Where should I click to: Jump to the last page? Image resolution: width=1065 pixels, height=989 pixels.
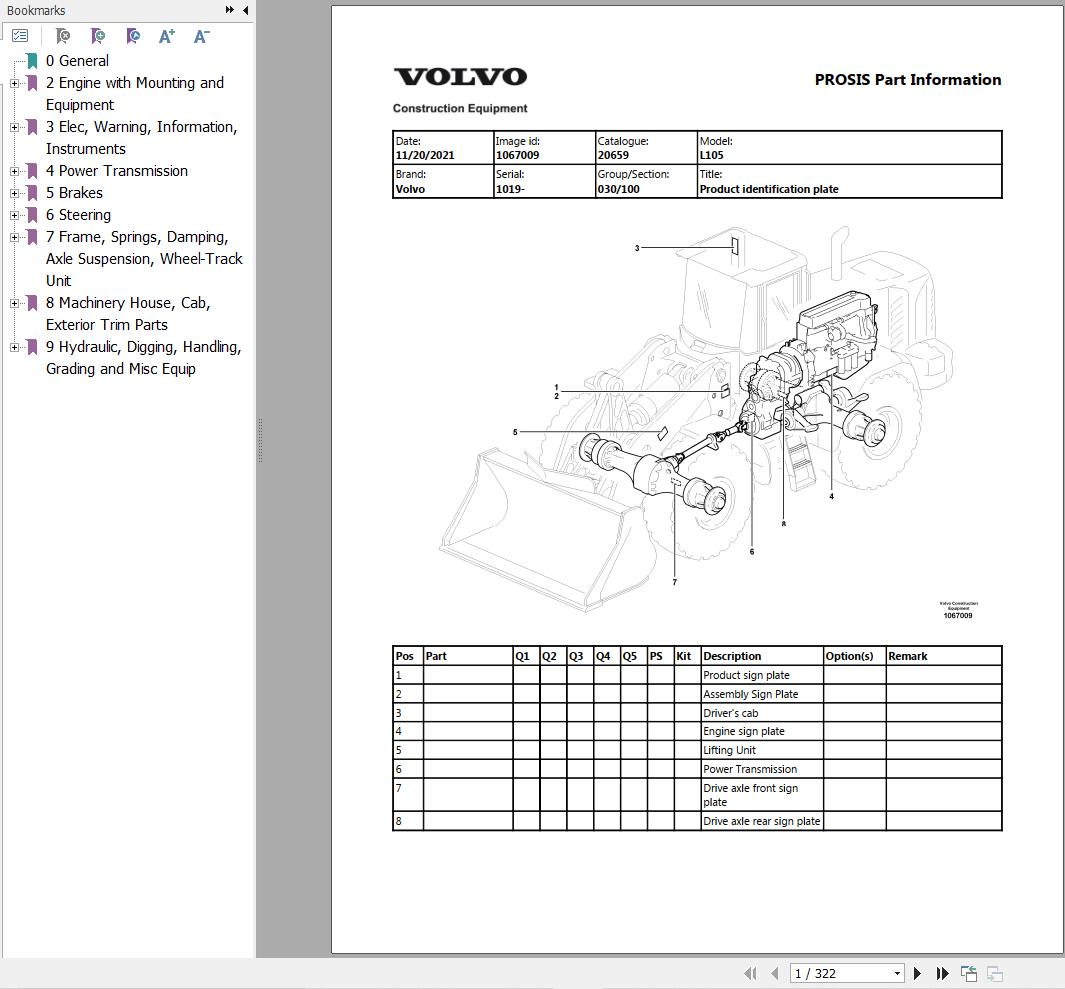942,973
